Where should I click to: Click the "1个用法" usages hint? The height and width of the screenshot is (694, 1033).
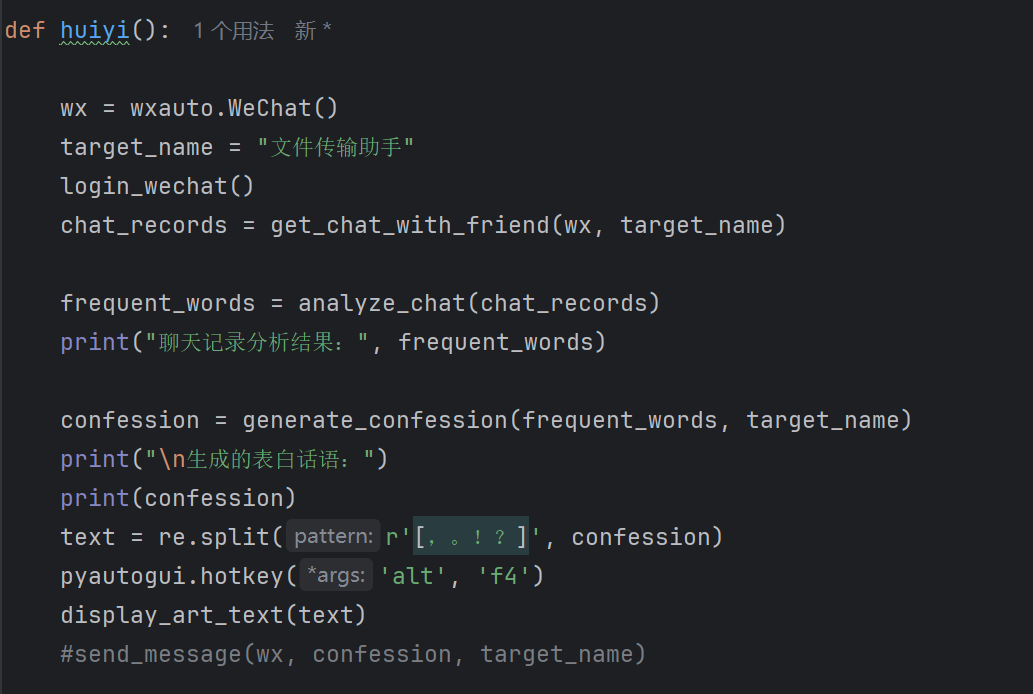[233, 31]
